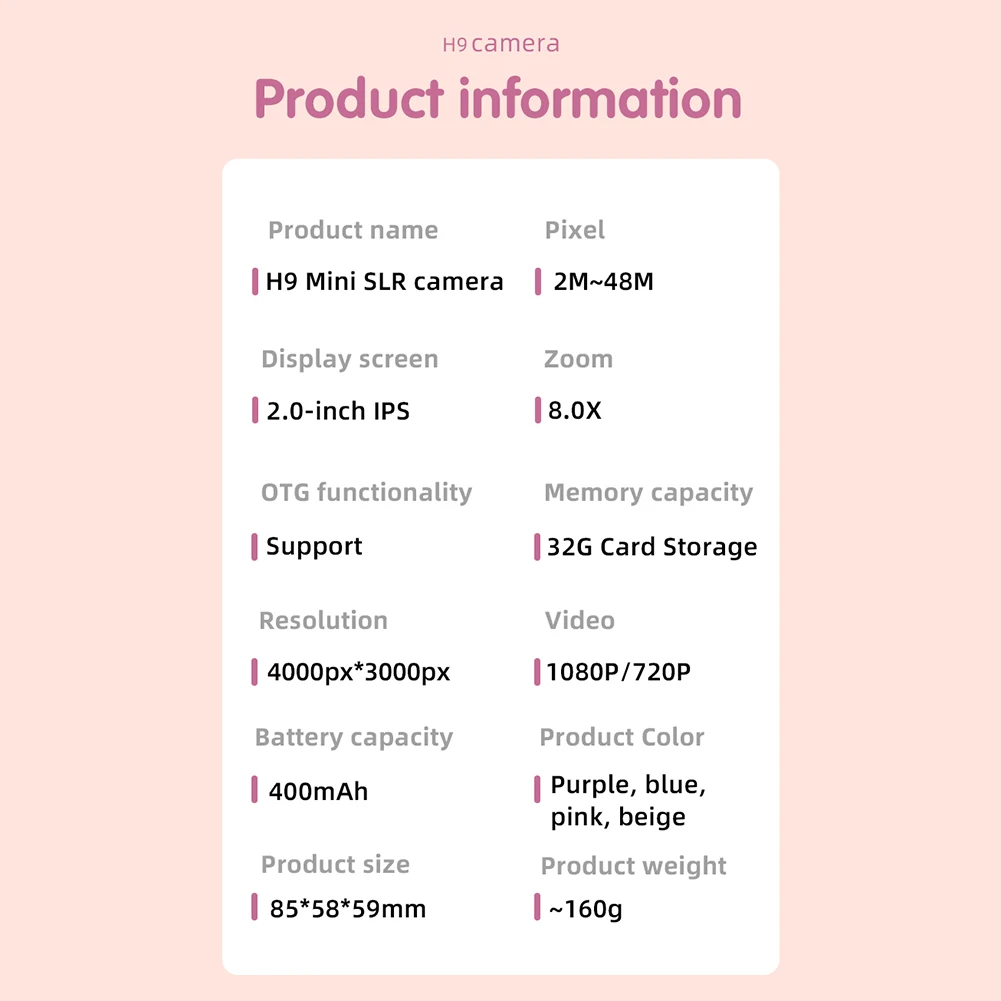Select the "Product name" label

[353, 230]
